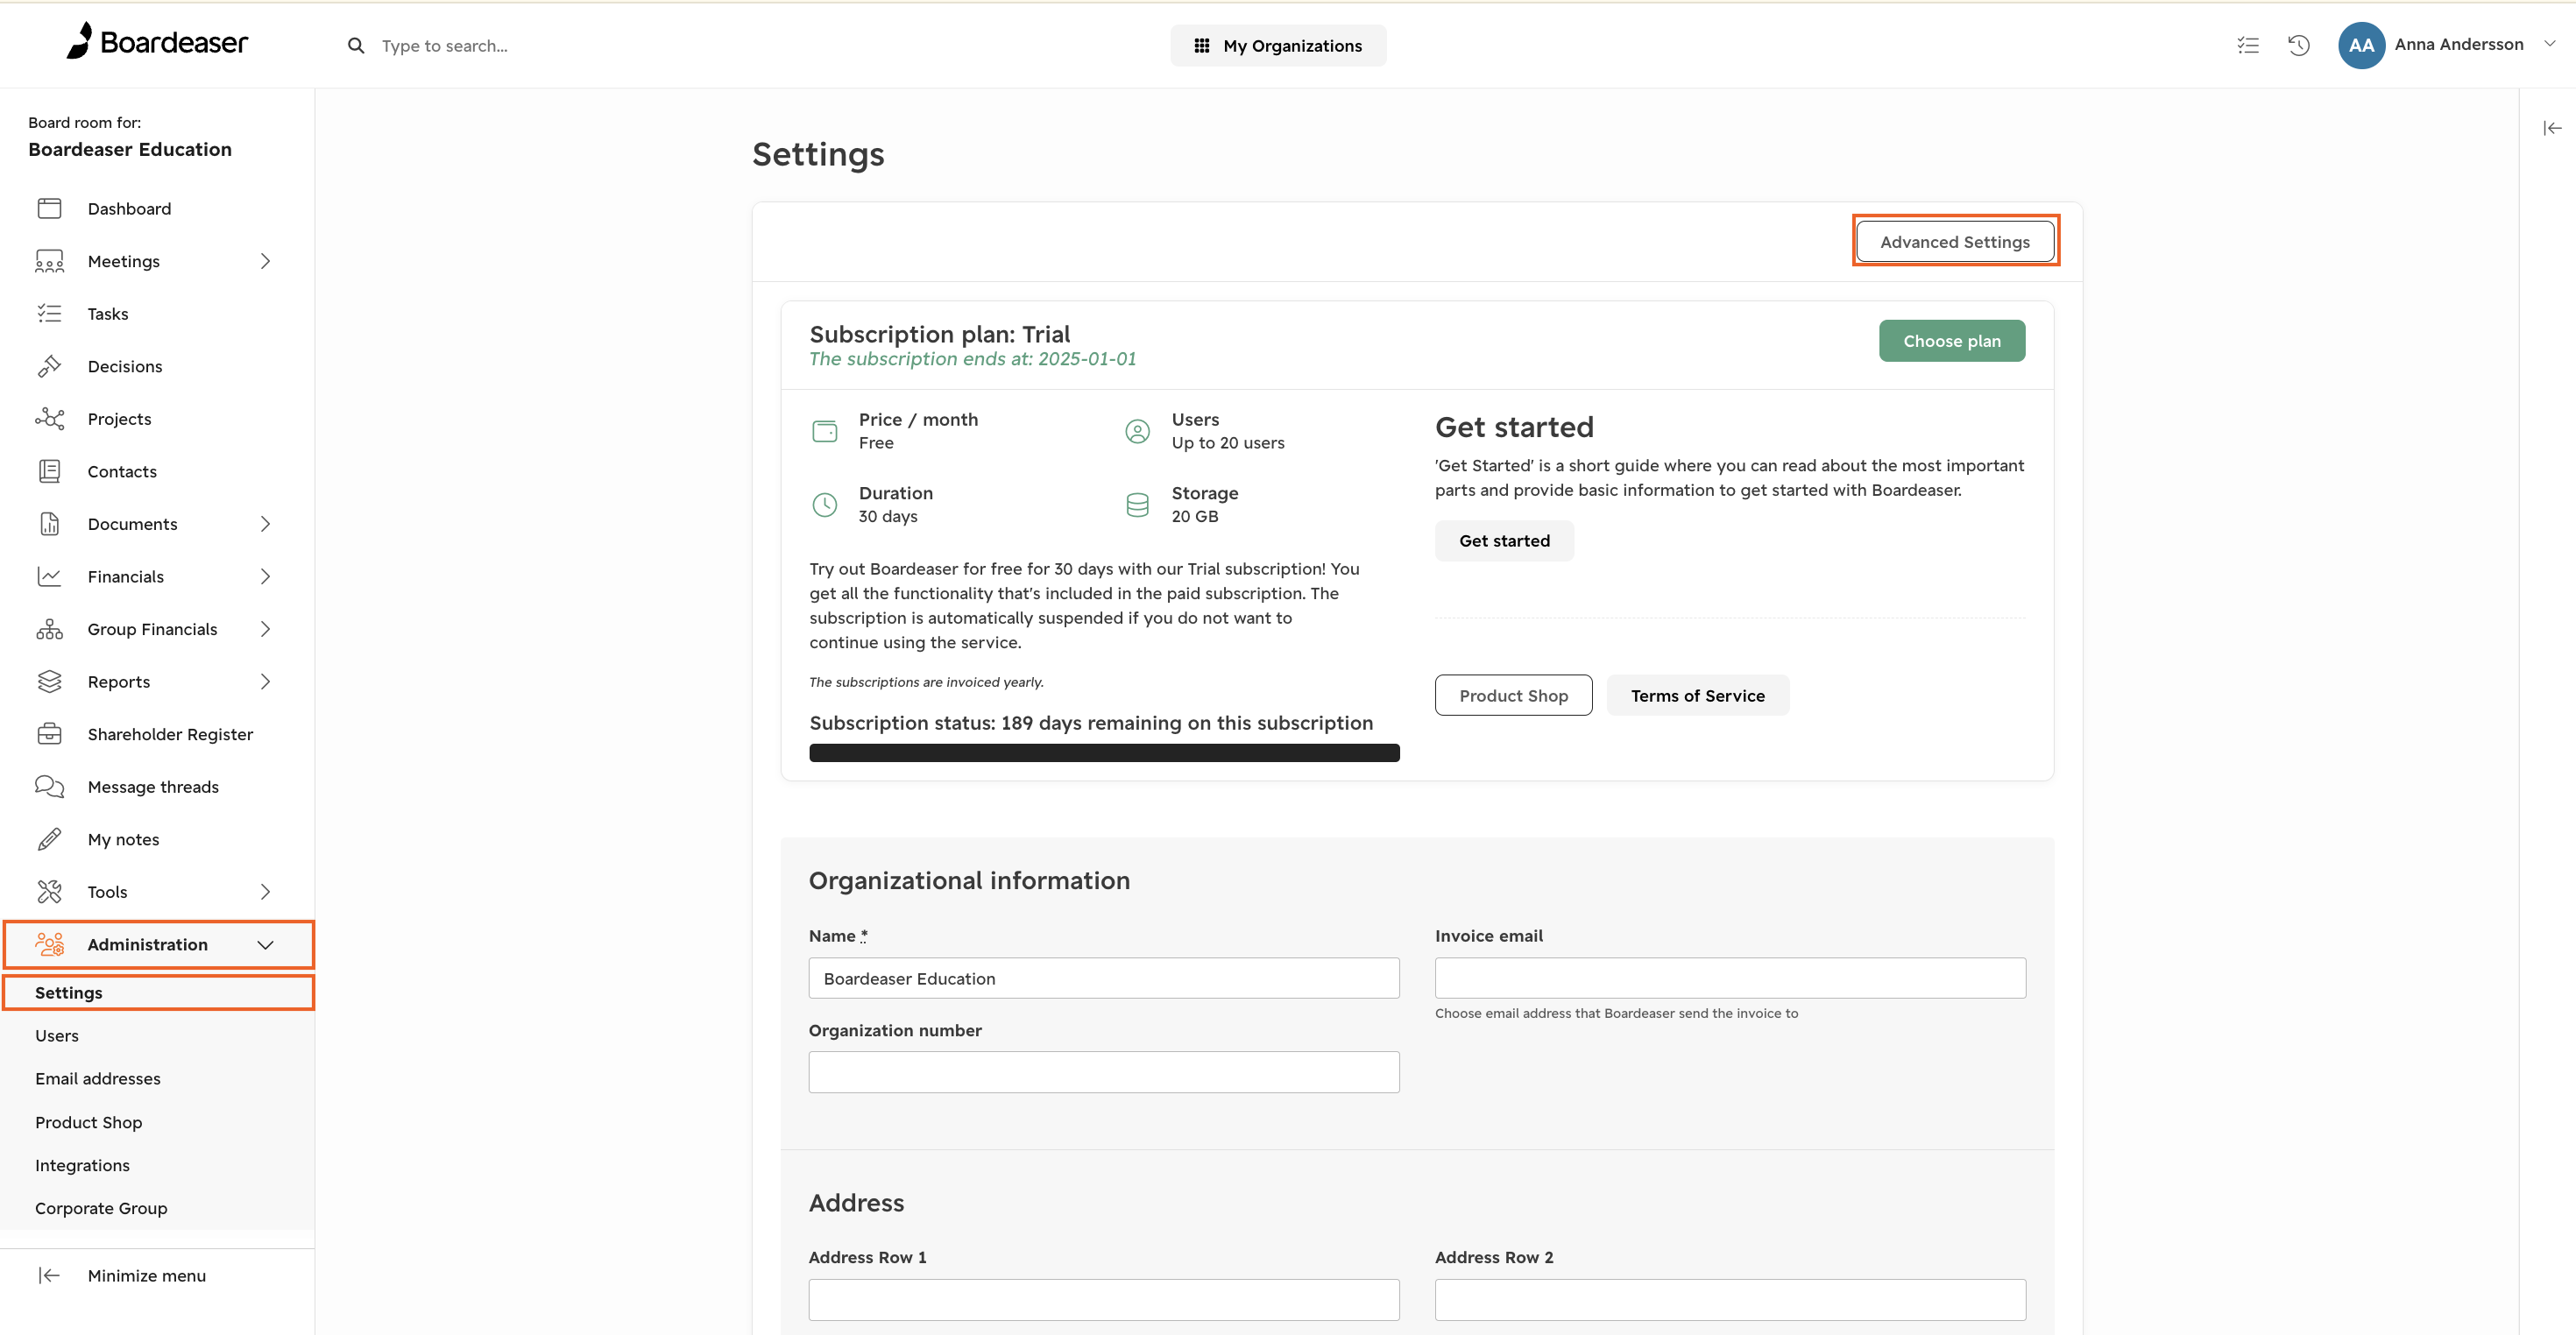Screen dimensions: 2576x1335
Task: Collapse the Administration submenu chevron
Action: click(265, 945)
